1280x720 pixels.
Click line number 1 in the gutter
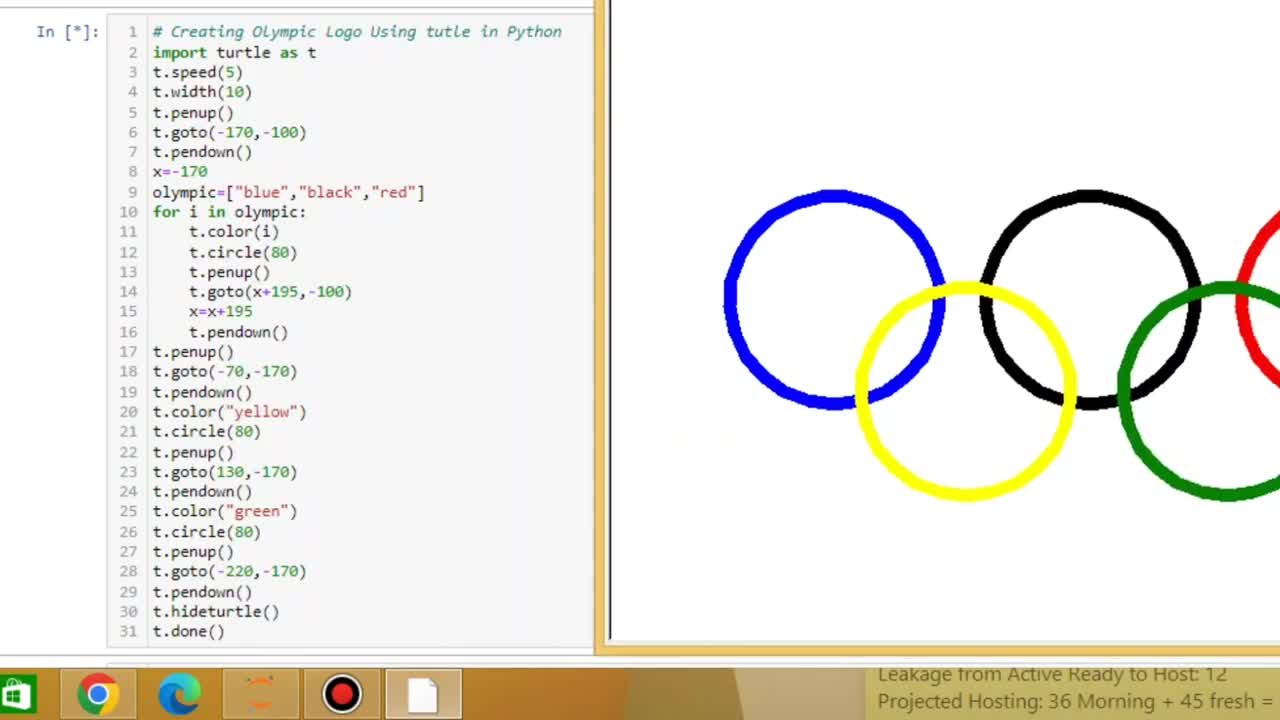[x=132, y=32]
